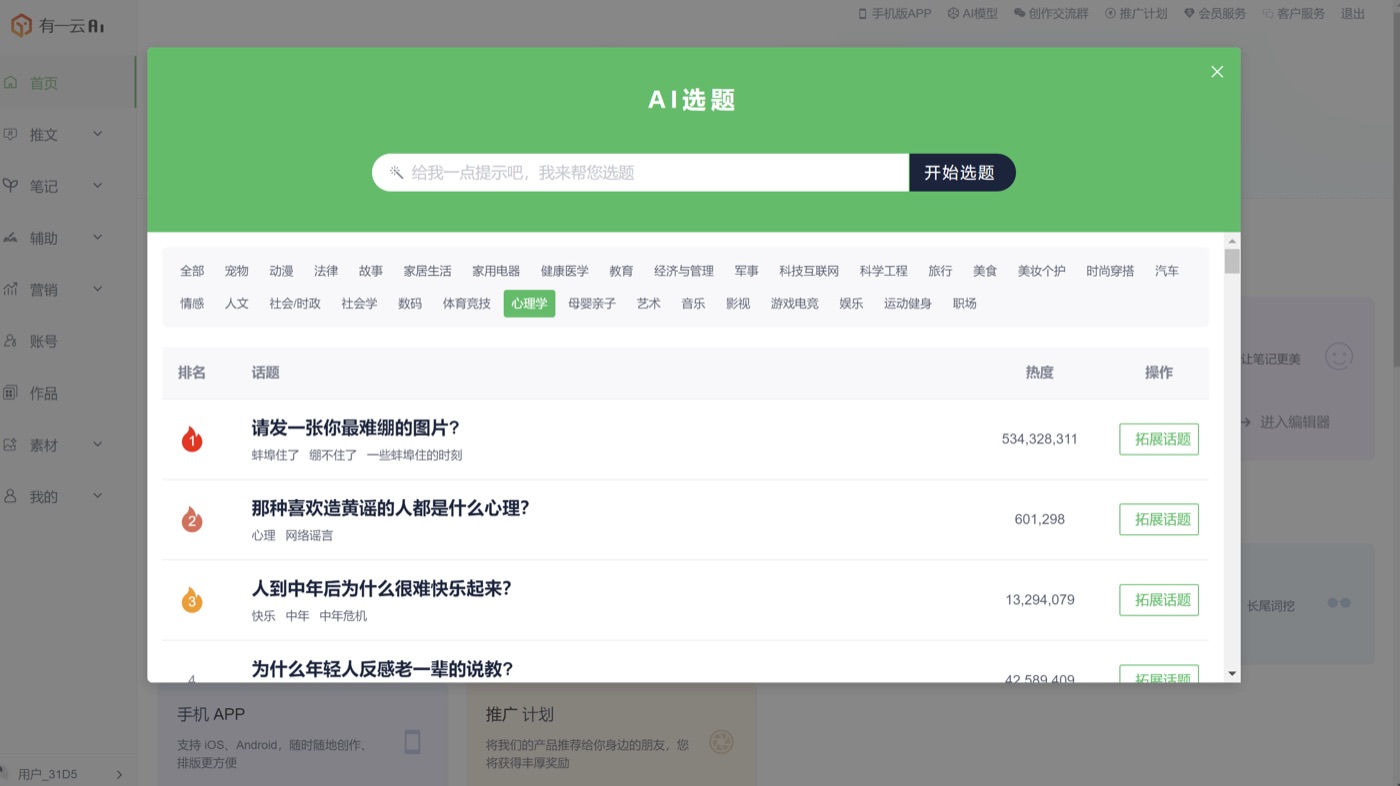
Task: Select the 科技互联网 category tab
Action: [x=809, y=271]
